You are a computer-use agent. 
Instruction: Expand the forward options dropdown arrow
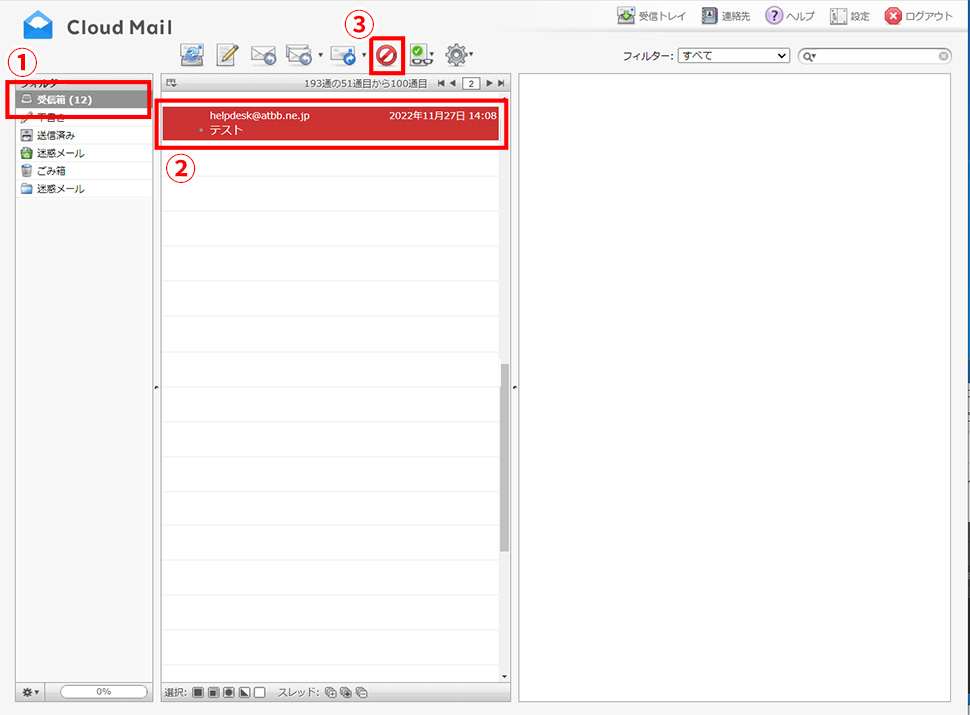tap(364, 55)
